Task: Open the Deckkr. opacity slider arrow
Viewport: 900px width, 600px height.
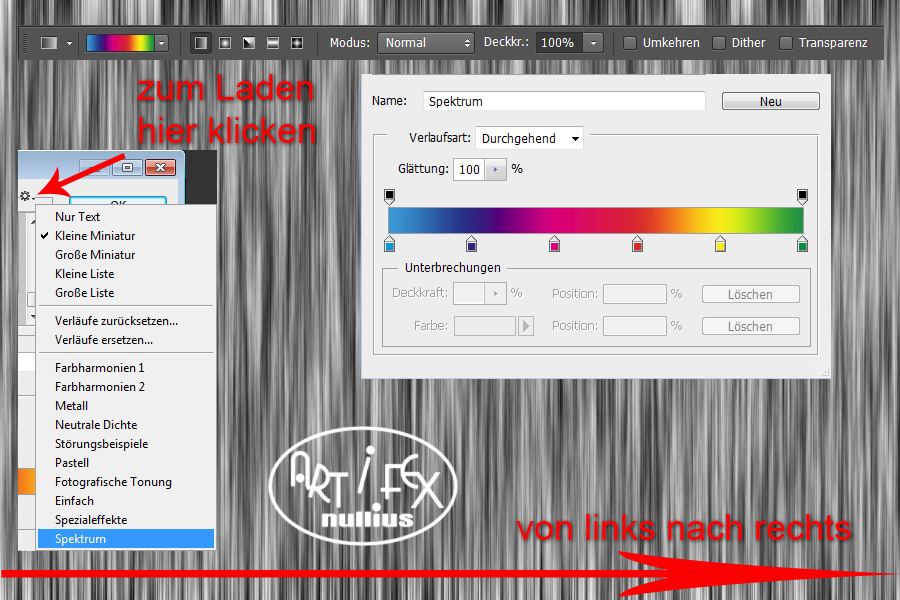Action: [593, 43]
